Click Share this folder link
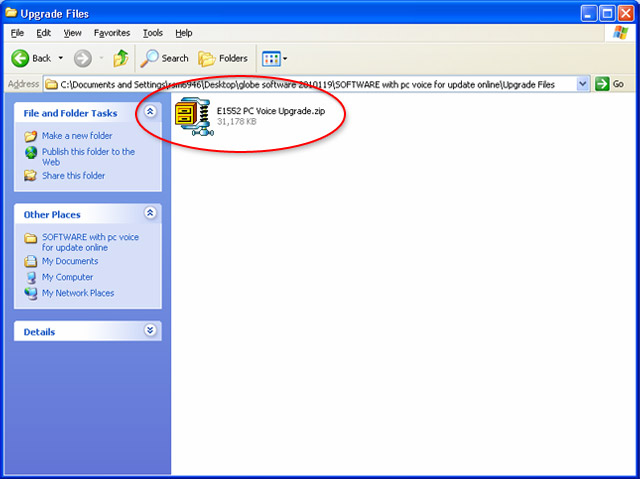The image size is (640, 479). pyautogui.click(x=73, y=175)
